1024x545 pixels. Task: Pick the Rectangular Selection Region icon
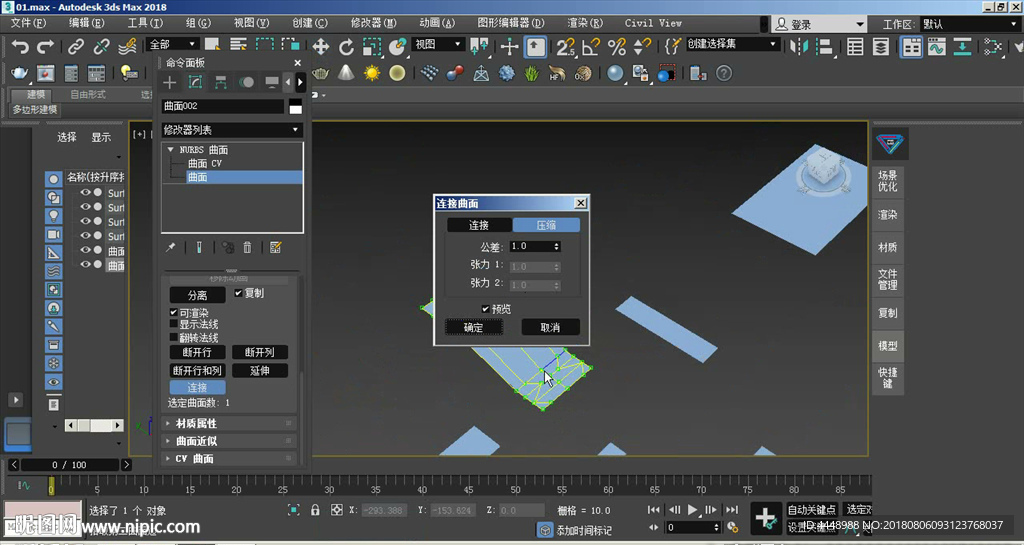point(264,44)
